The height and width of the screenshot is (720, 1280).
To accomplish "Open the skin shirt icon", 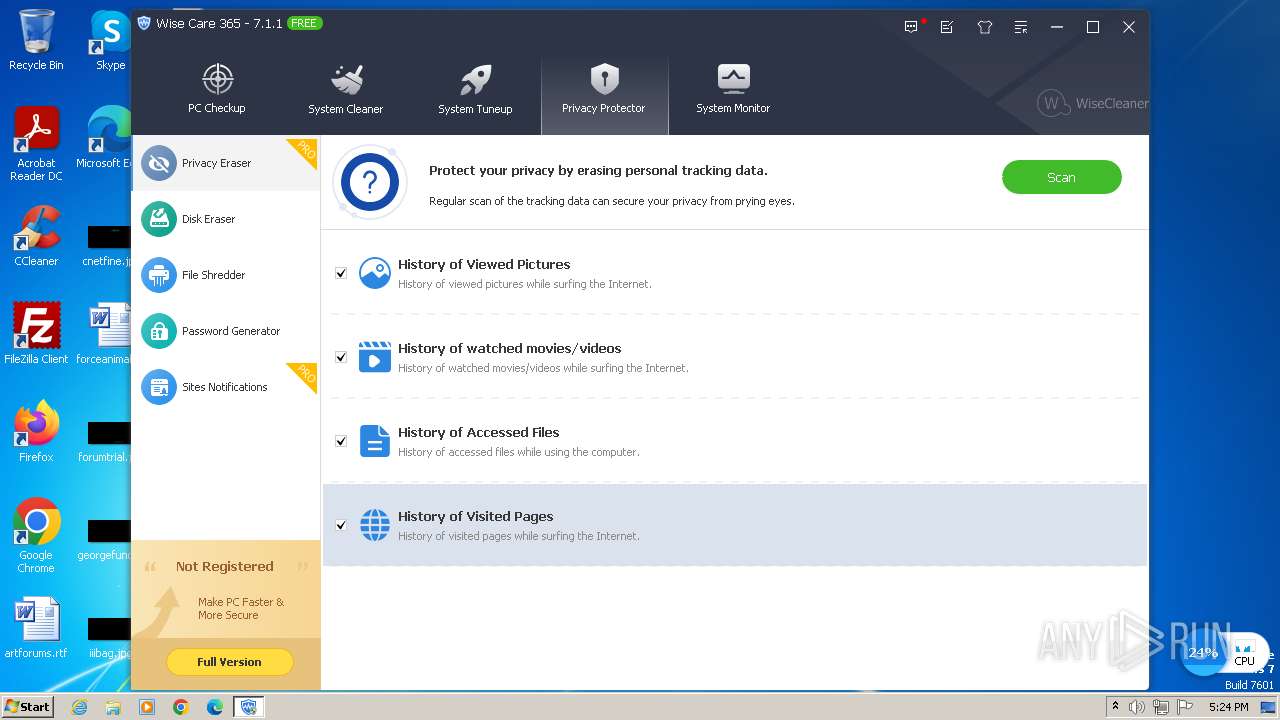I will tap(984, 27).
